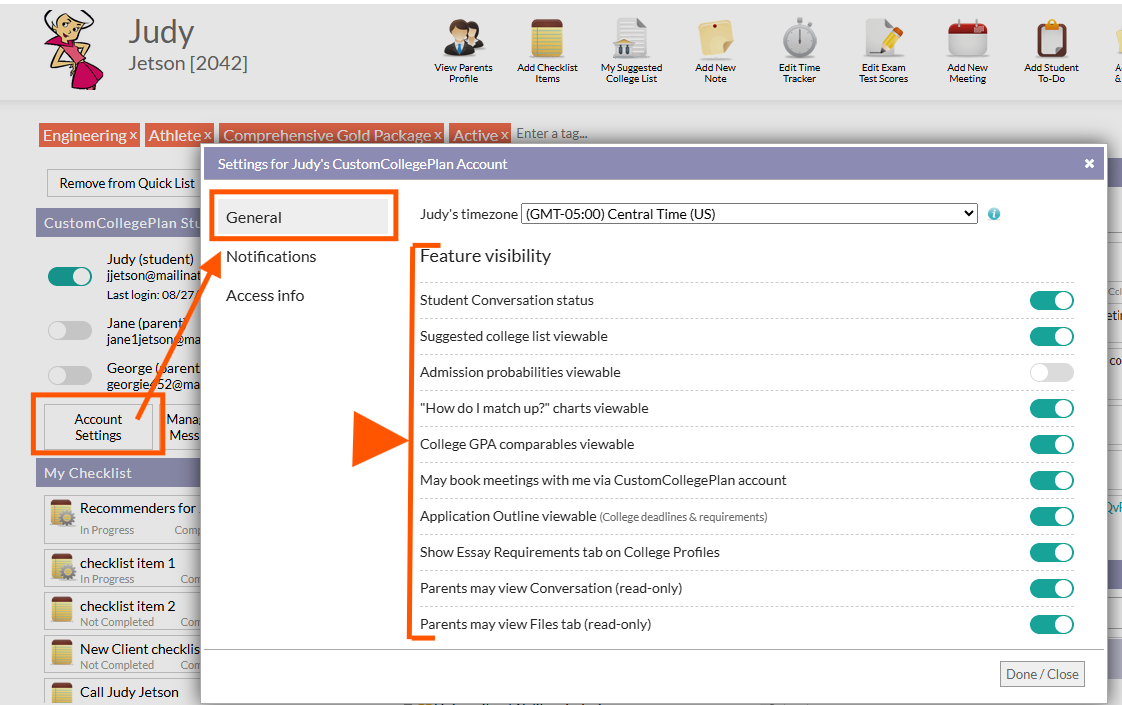Open Judy's timezone dropdown
Screen dimensions: 1122x705
pyautogui.click(x=749, y=214)
